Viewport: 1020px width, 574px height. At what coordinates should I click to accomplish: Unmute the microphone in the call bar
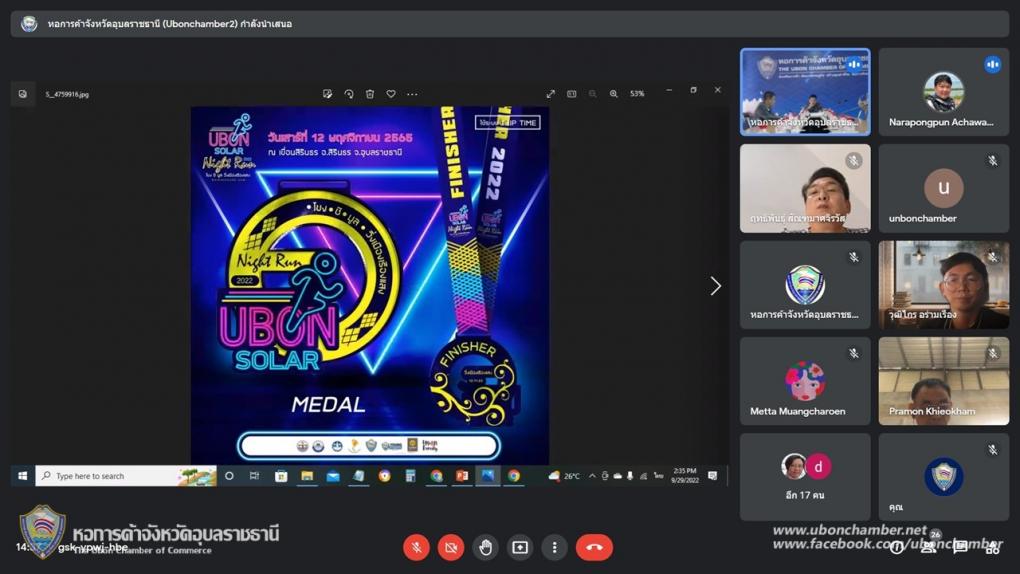click(x=416, y=547)
